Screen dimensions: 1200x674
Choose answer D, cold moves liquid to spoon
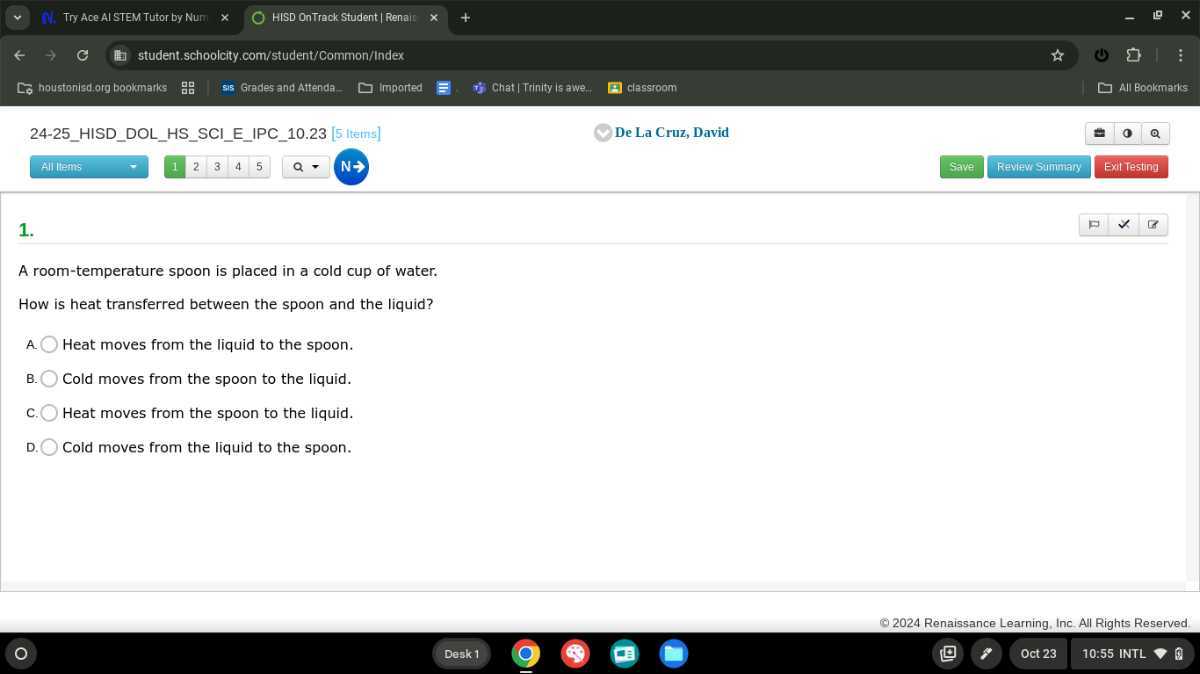49,447
